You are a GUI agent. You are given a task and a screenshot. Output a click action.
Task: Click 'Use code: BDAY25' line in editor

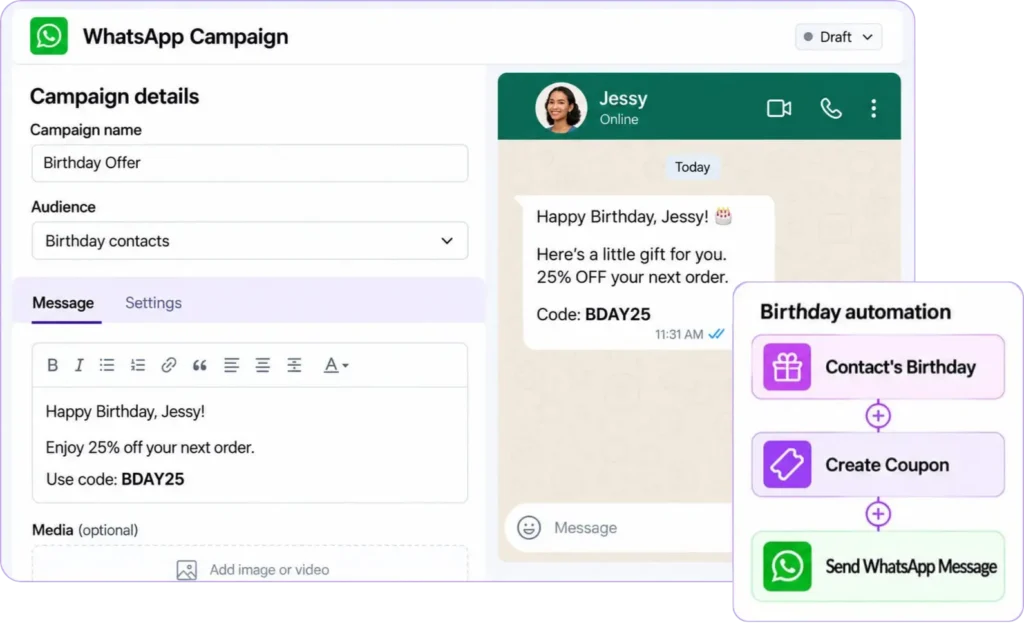pyautogui.click(x=115, y=479)
